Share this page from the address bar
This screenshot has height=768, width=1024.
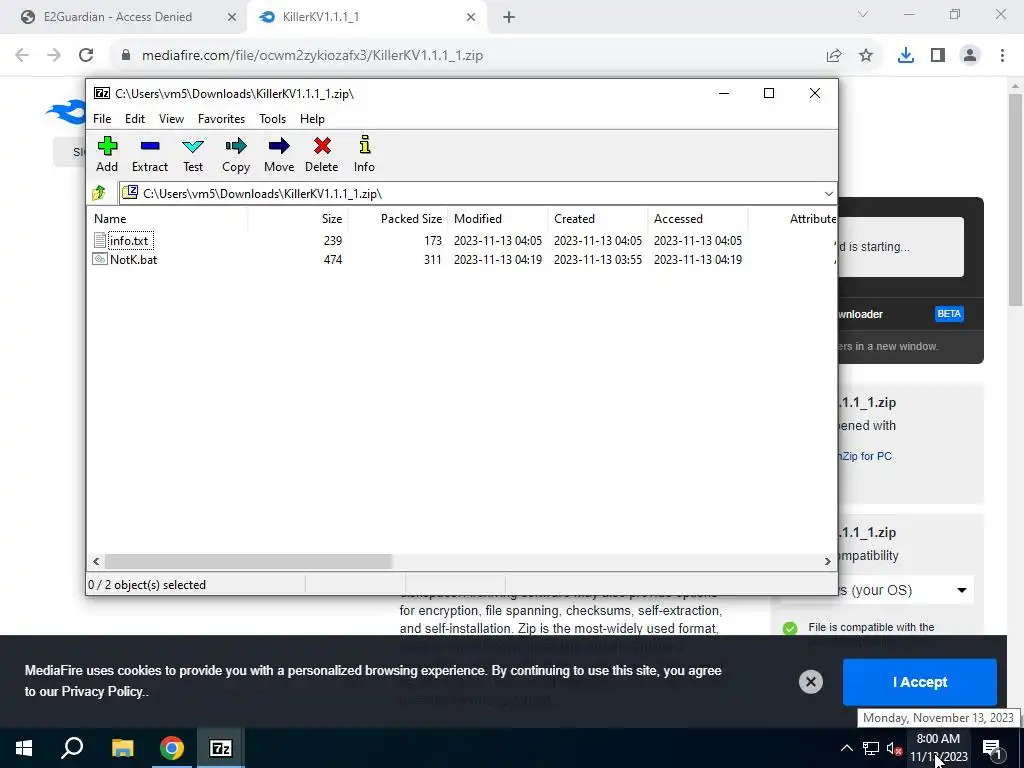coord(834,56)
